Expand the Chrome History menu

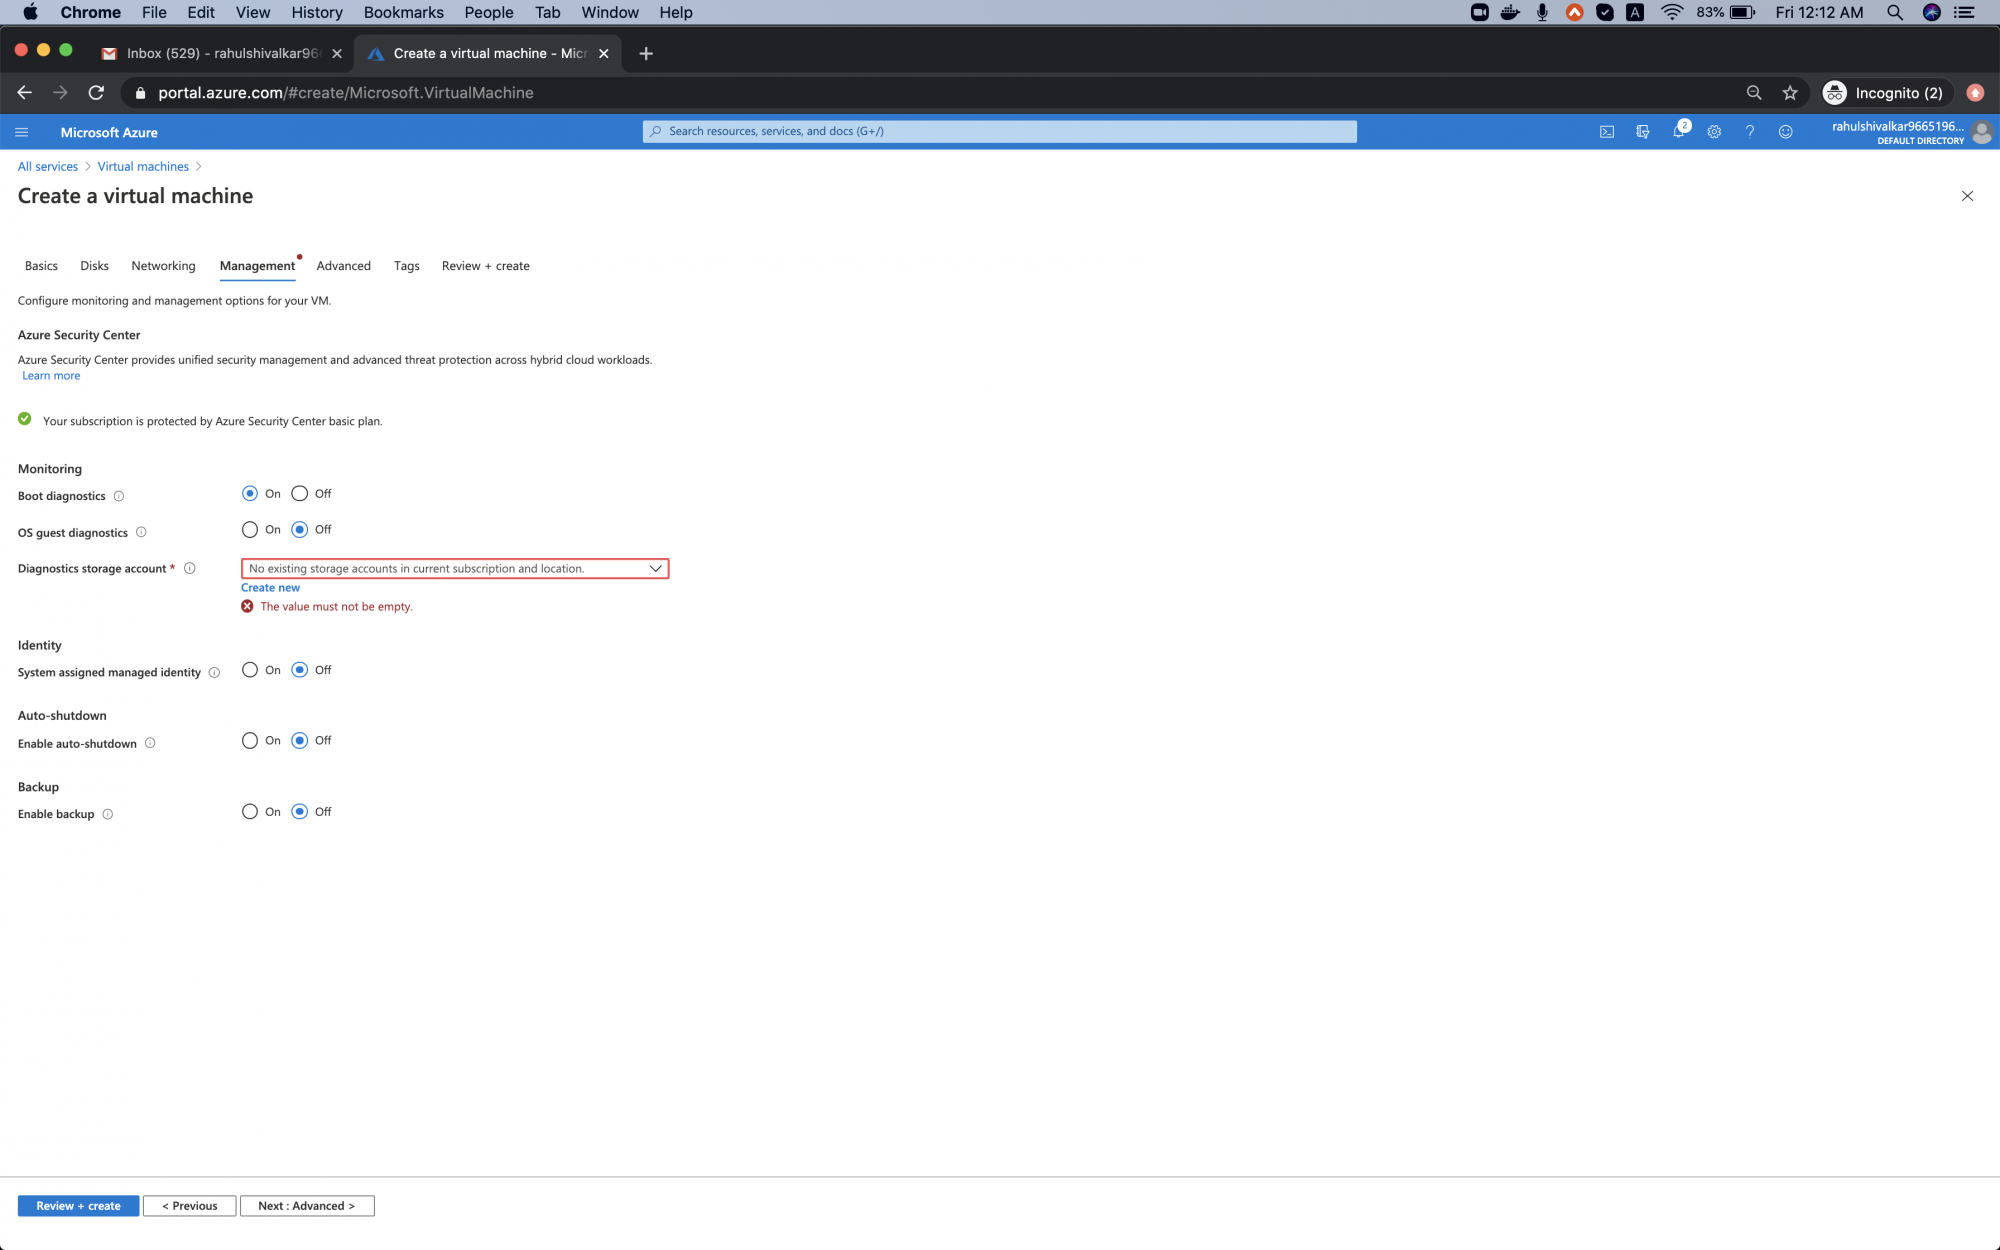316,12
